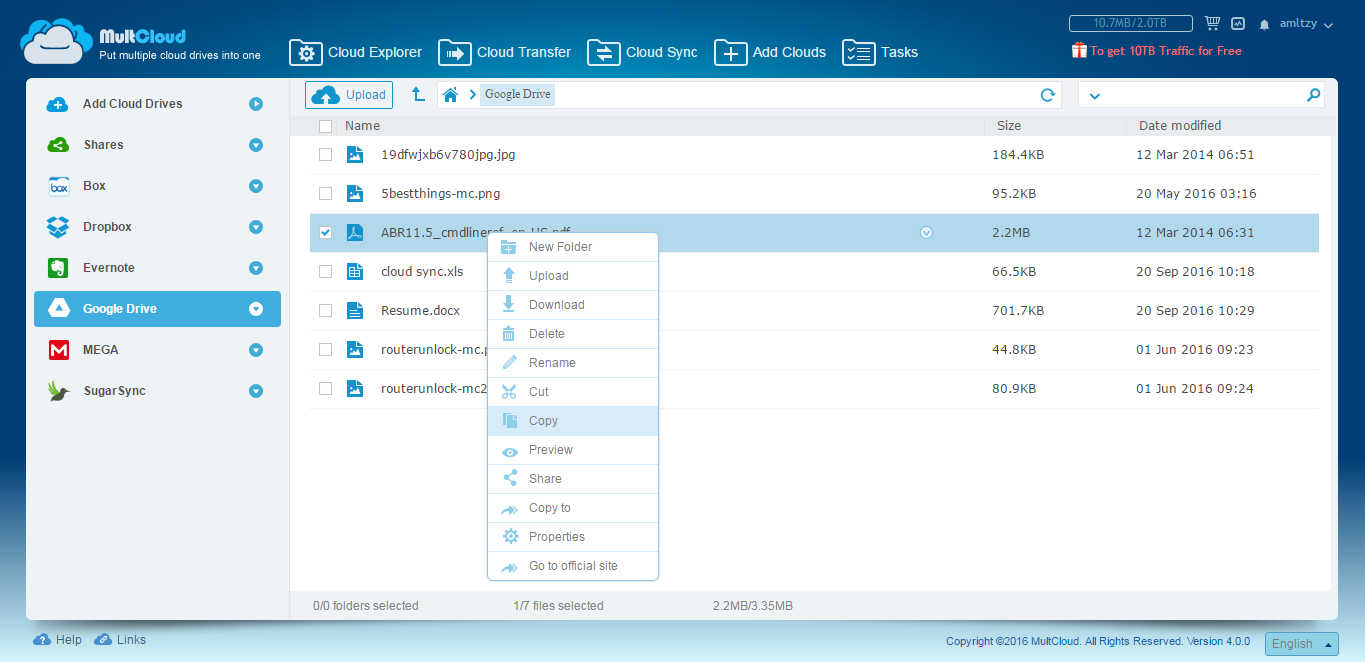This screenshot has width=1365, height=662.
Task: Uncheck the ABR11.5 pdf file checkbox
Action: click(325, 233)
